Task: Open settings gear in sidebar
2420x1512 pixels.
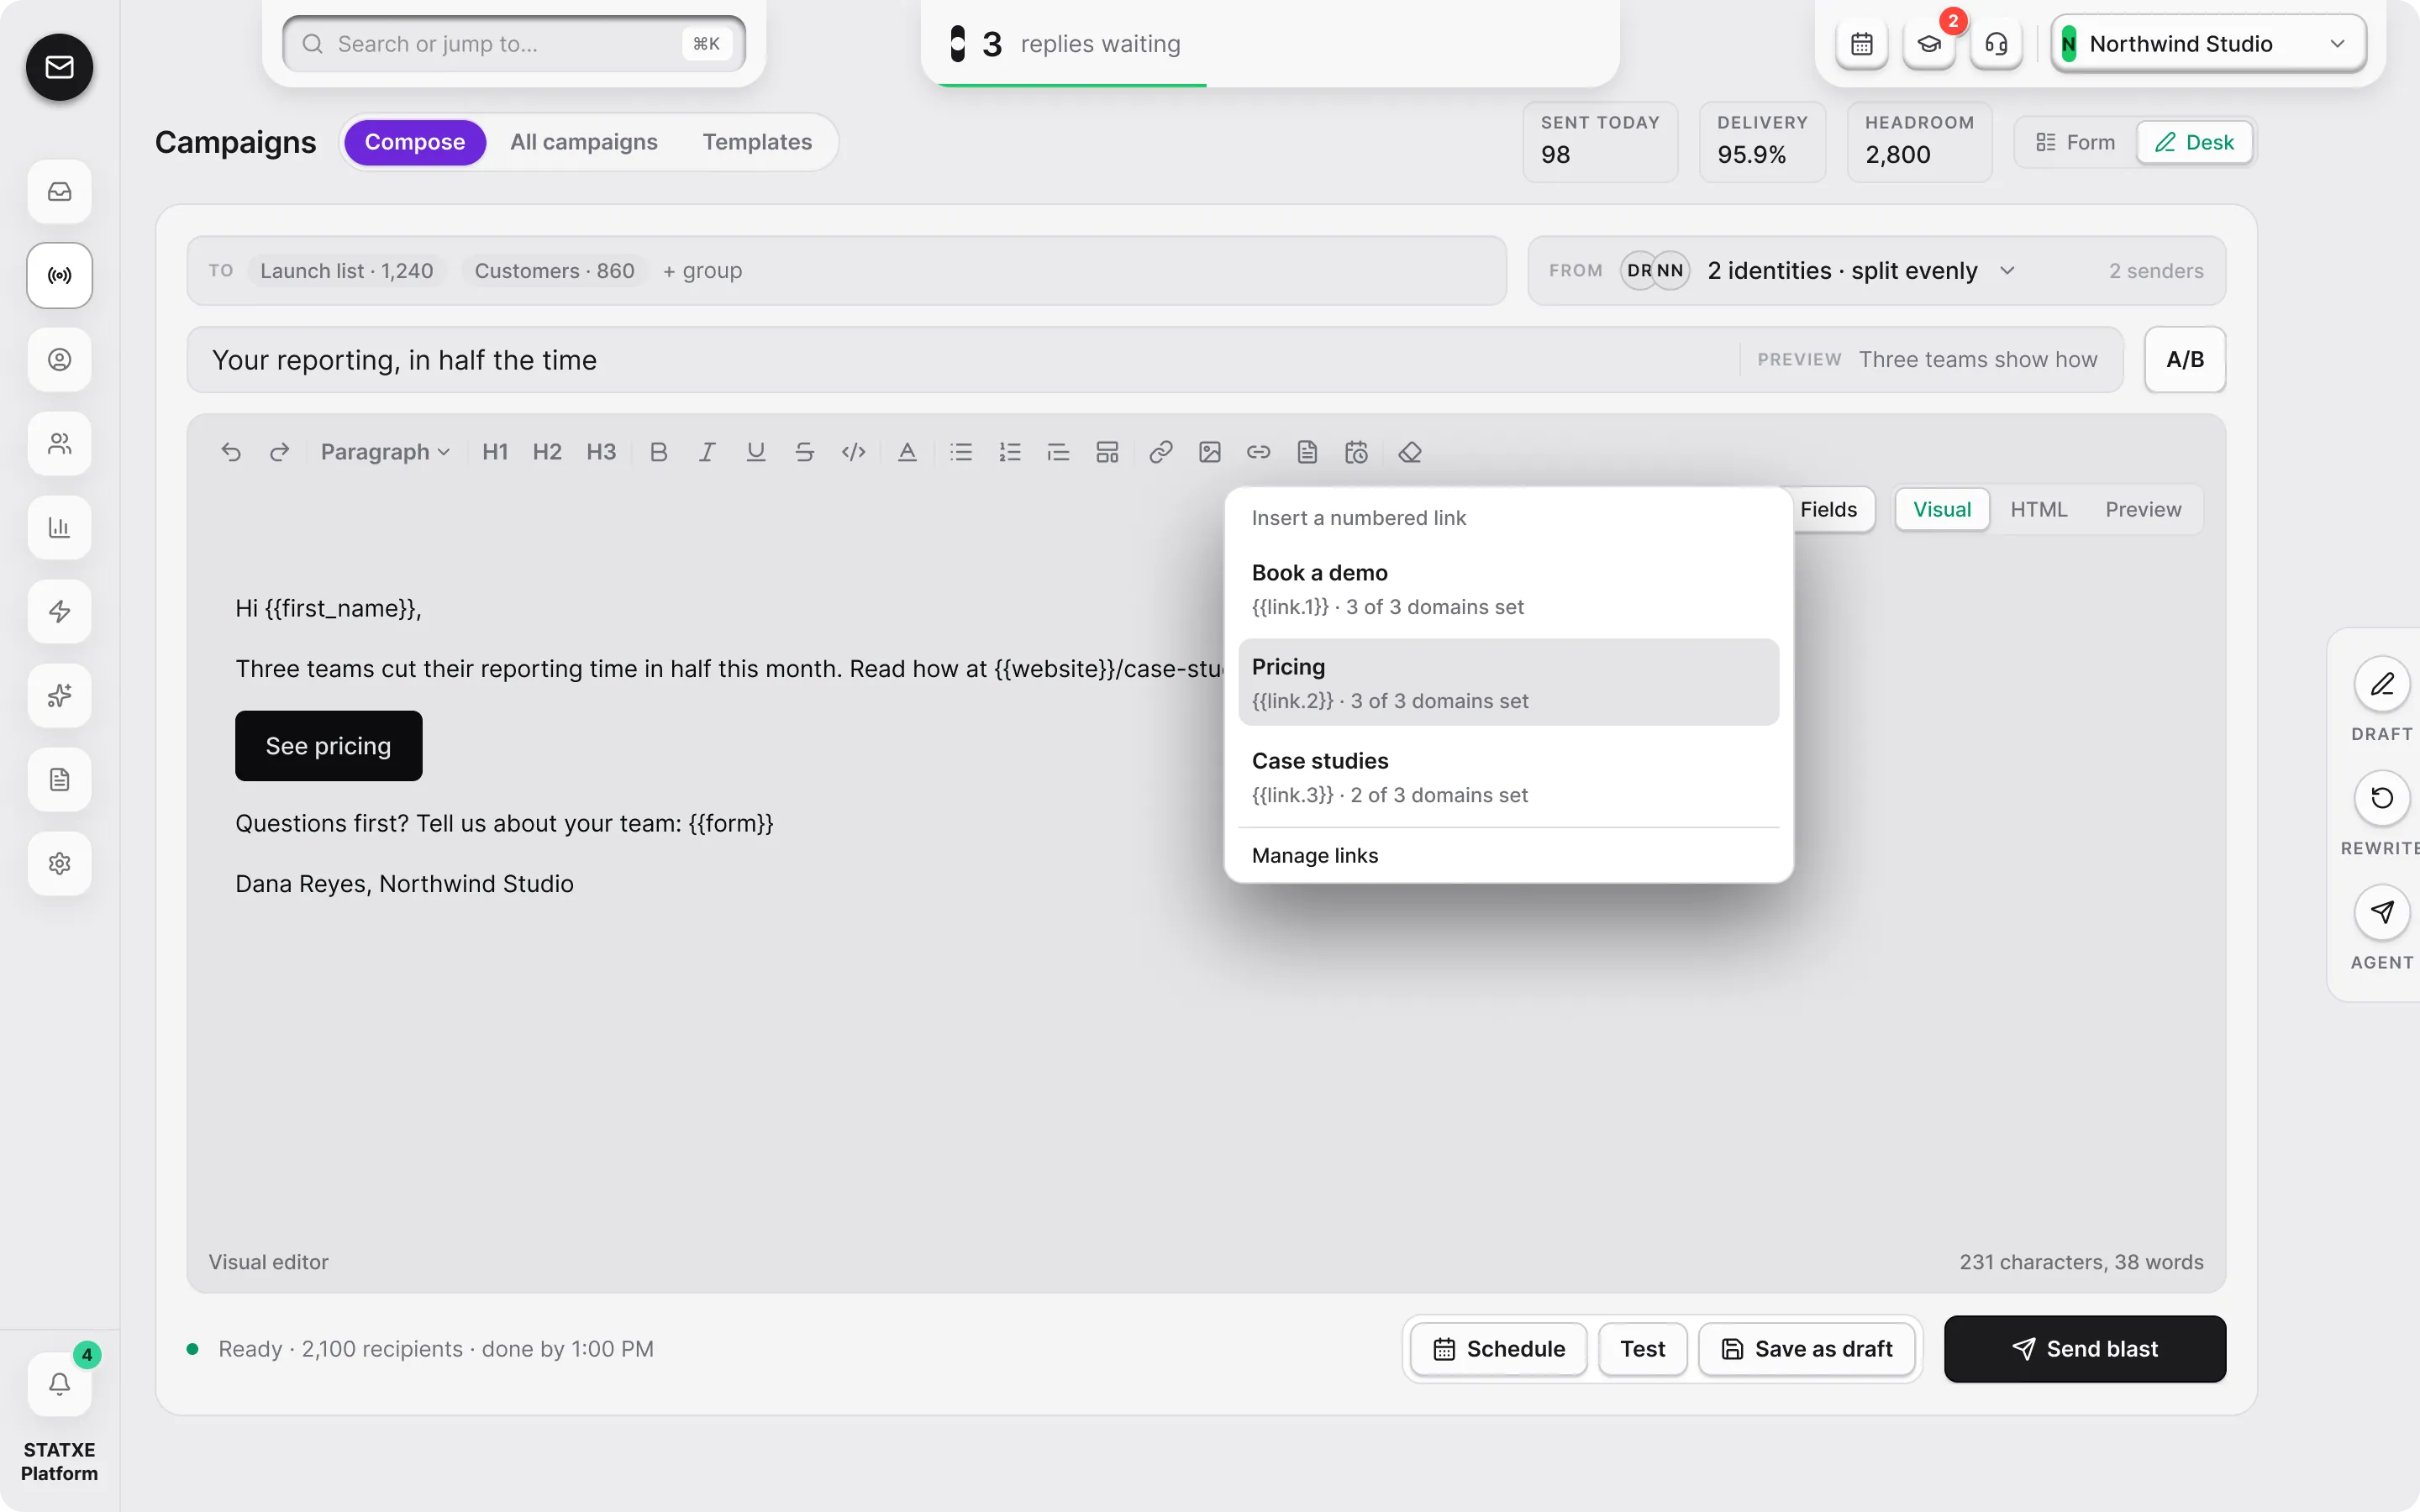Action: [60, 863]
